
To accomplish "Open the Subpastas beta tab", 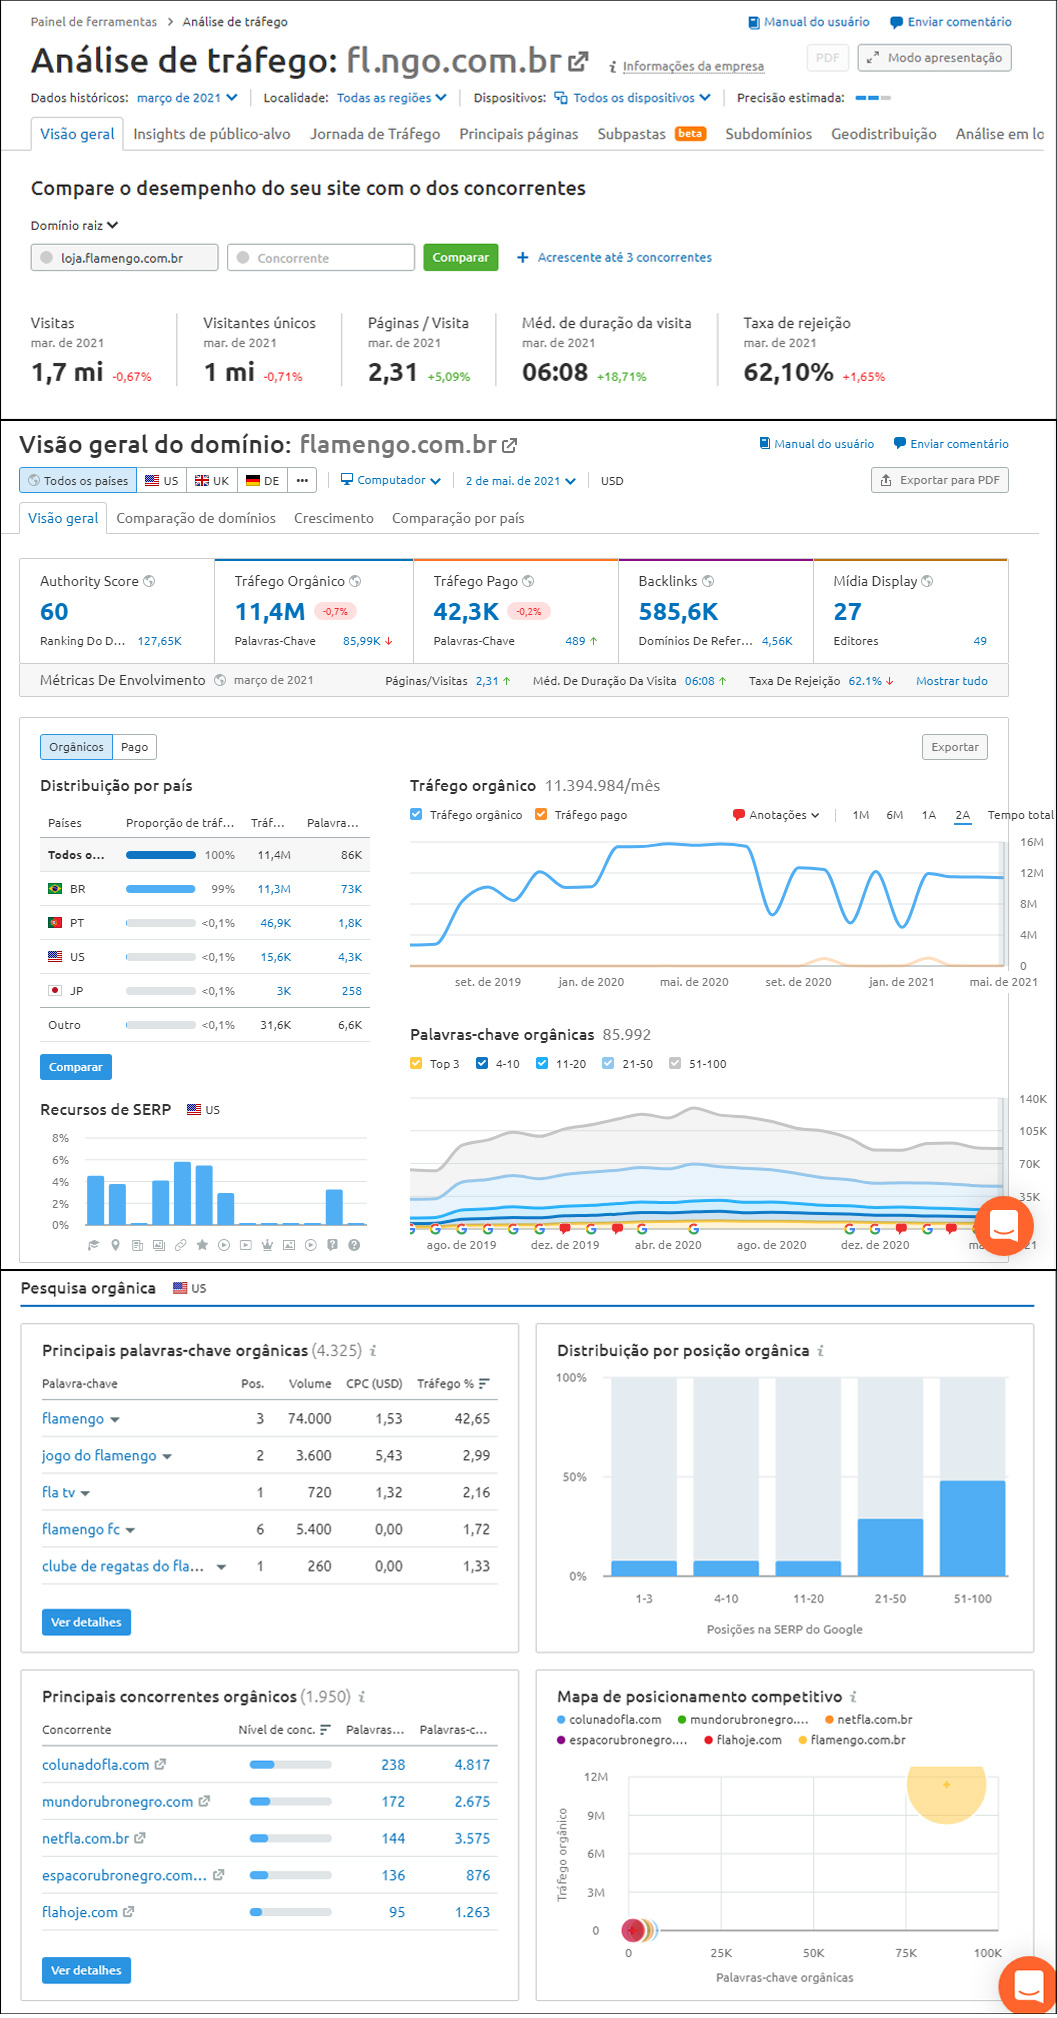I will 652,134.
